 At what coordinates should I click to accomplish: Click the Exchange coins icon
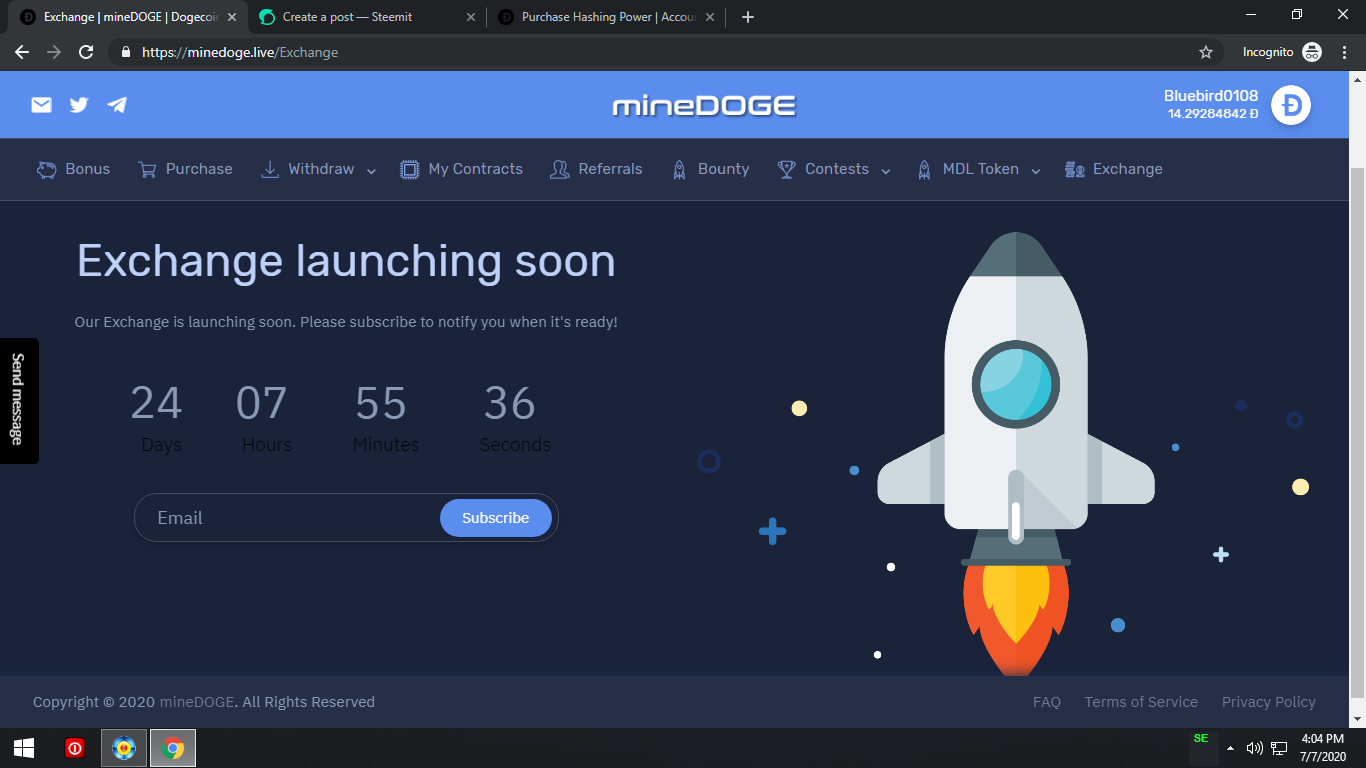(1075, 169)
